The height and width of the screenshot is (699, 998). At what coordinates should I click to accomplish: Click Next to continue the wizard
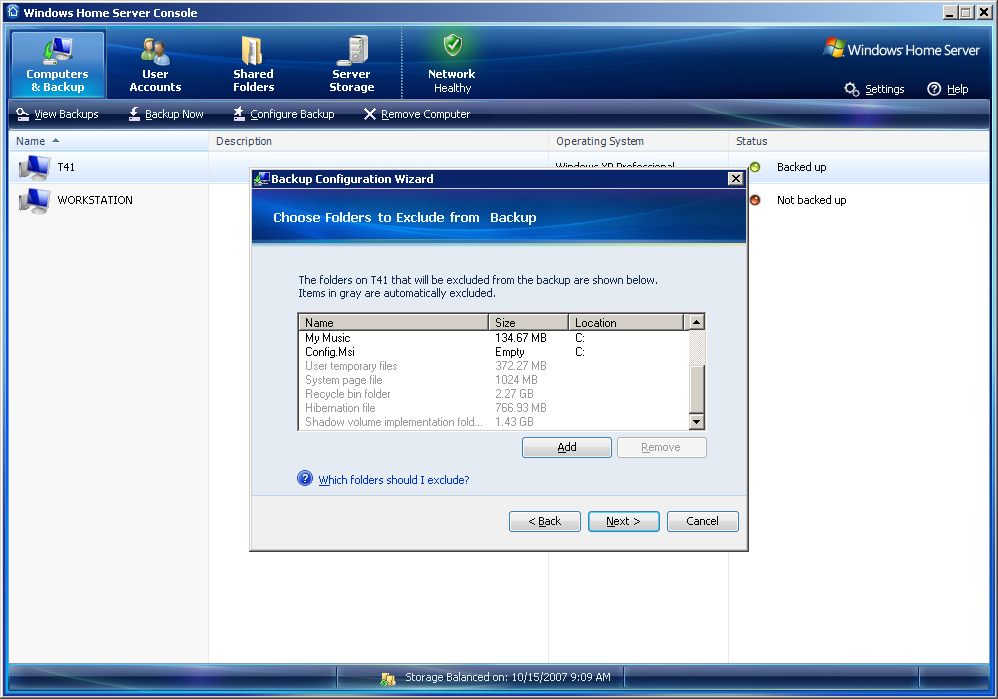tap(624, 521)
